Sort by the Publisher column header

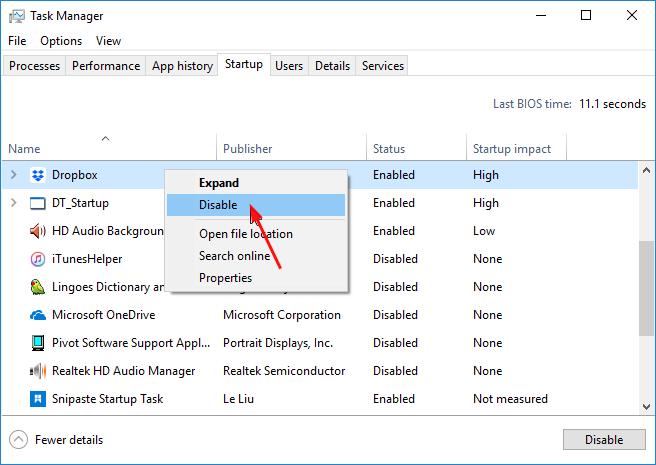coord(291,147)
